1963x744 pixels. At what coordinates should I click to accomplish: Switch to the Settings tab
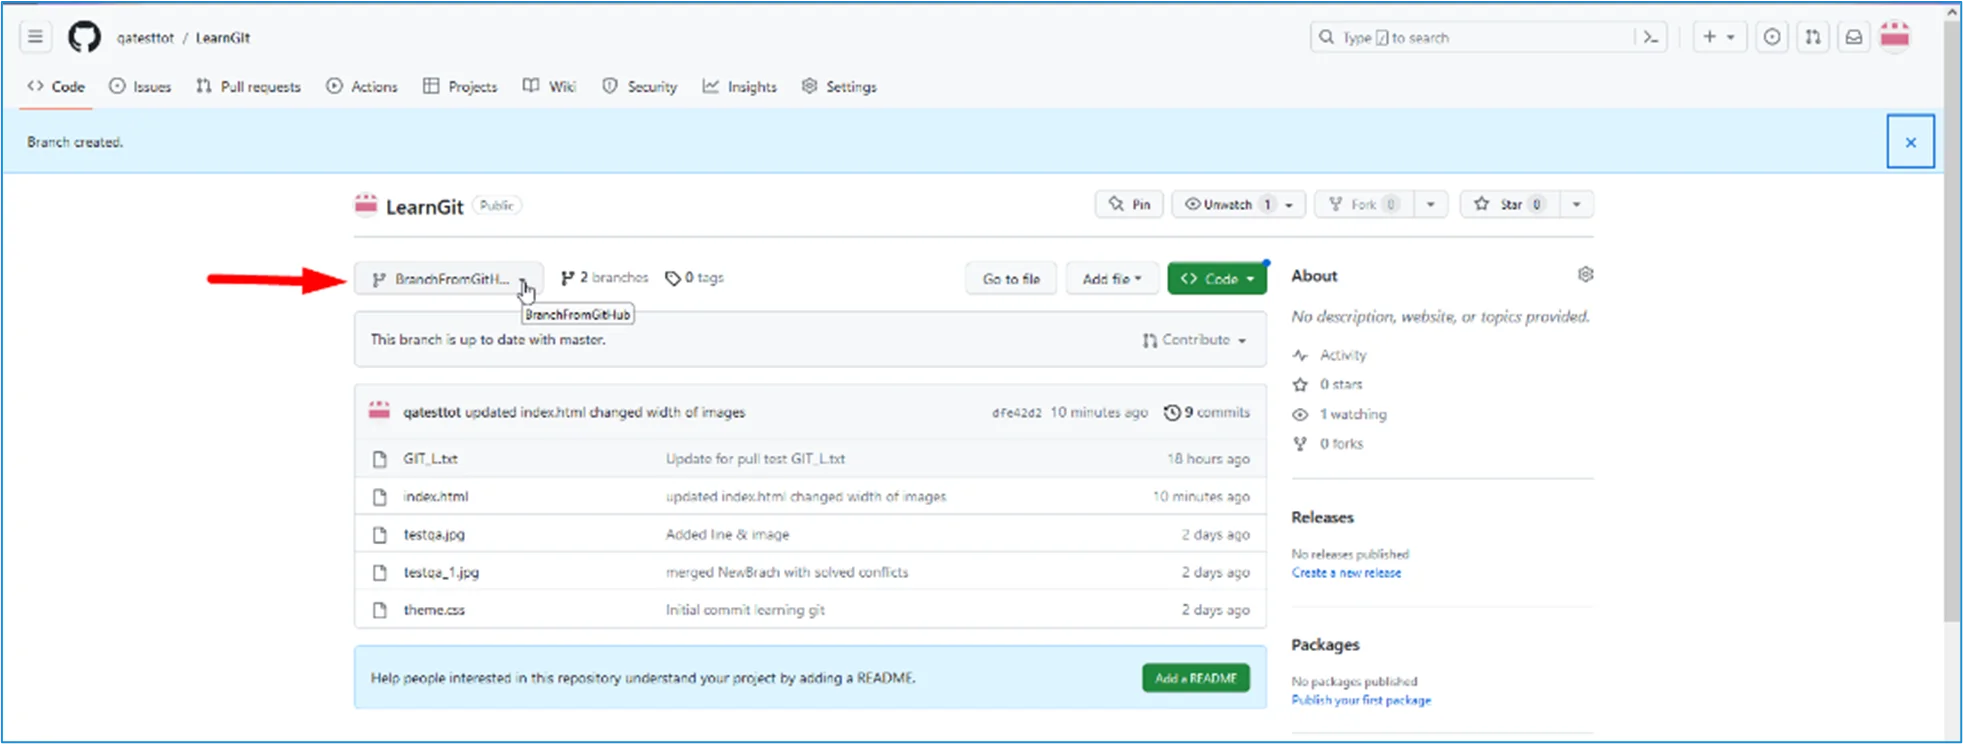pos(840,87)
